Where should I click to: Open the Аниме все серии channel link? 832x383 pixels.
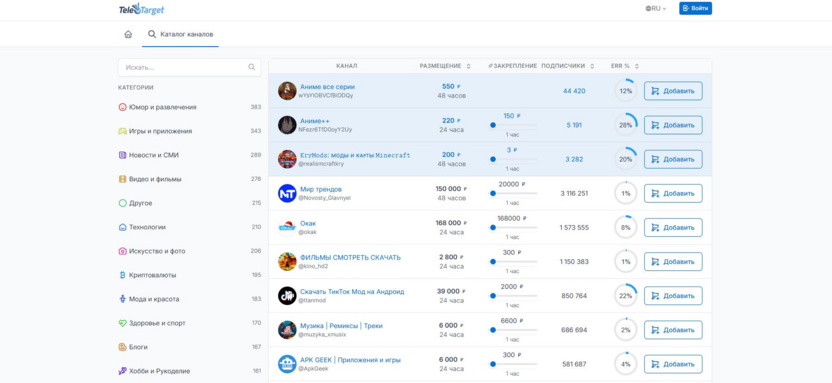(x=327, y=86)
